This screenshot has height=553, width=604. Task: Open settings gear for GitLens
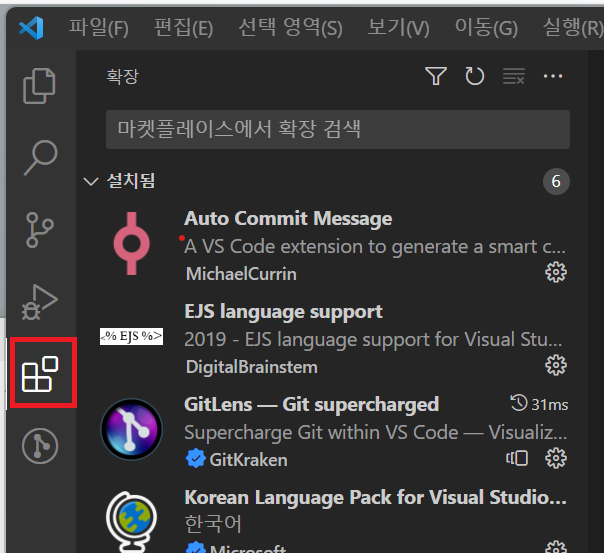tap(556, 458)
